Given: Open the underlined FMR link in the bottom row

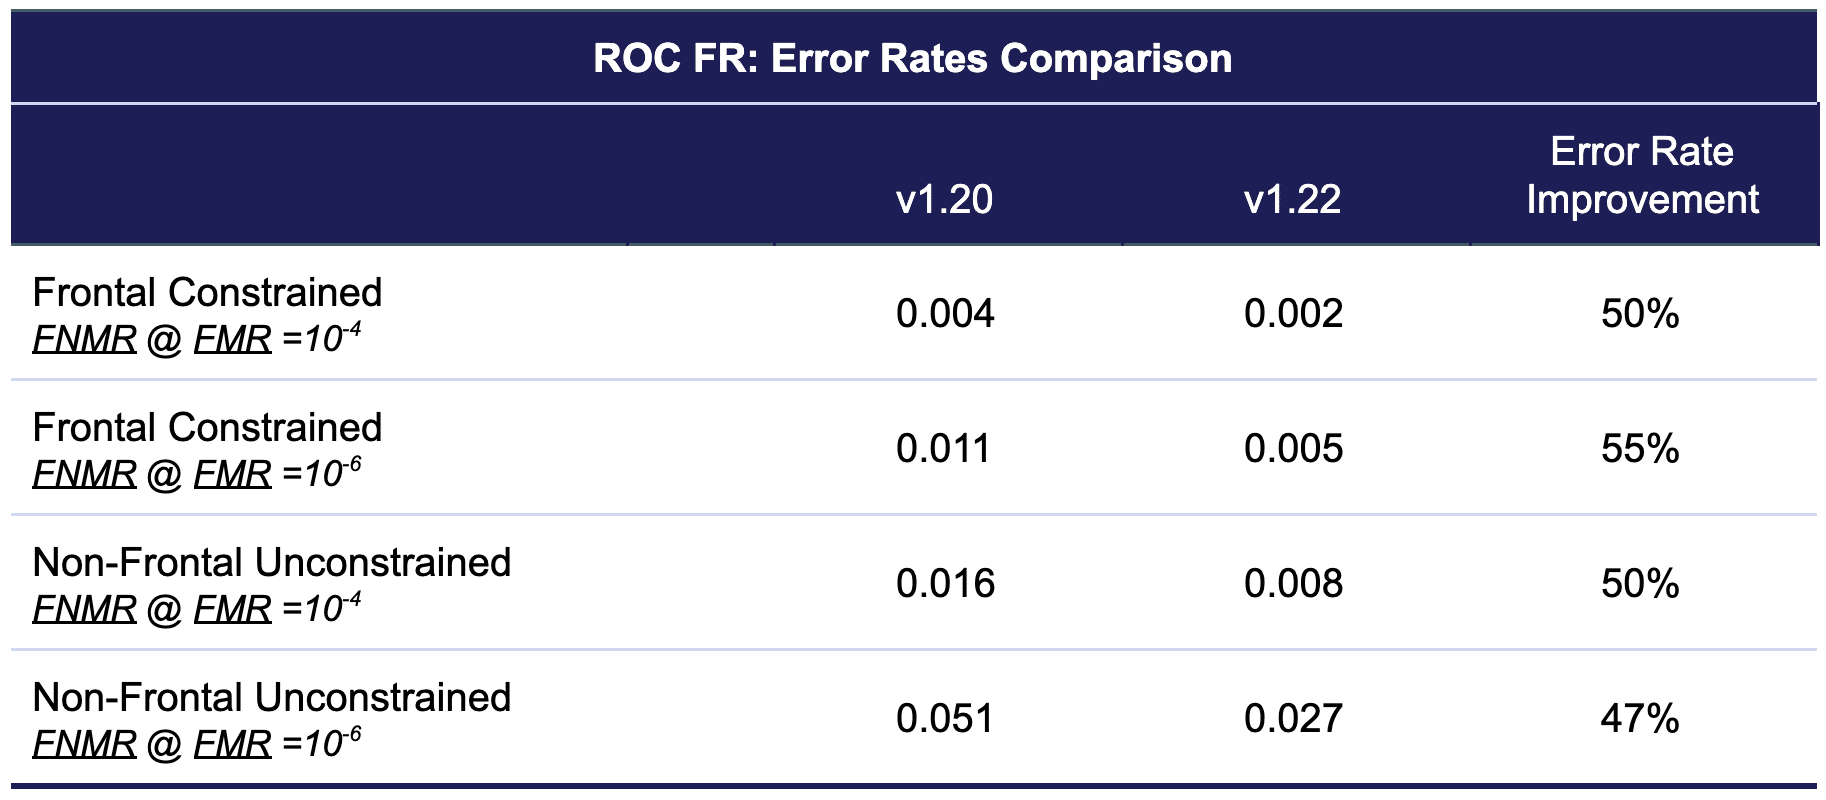Looking at the screenshot, I should click(232, 744).
